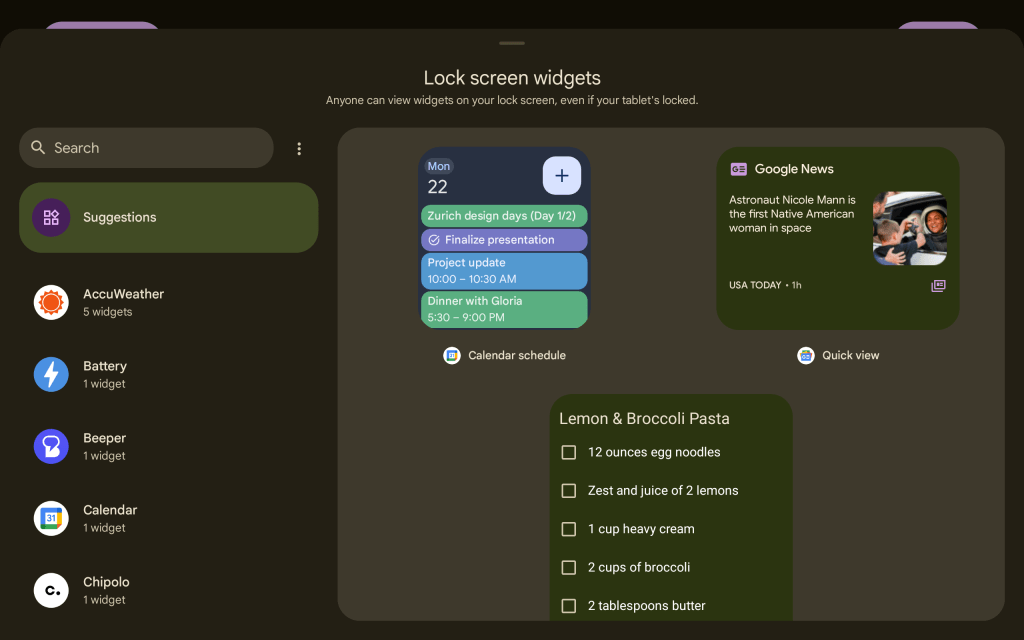Click the Google News newspaper icon
1024x640 pixels.
(938, 286)
